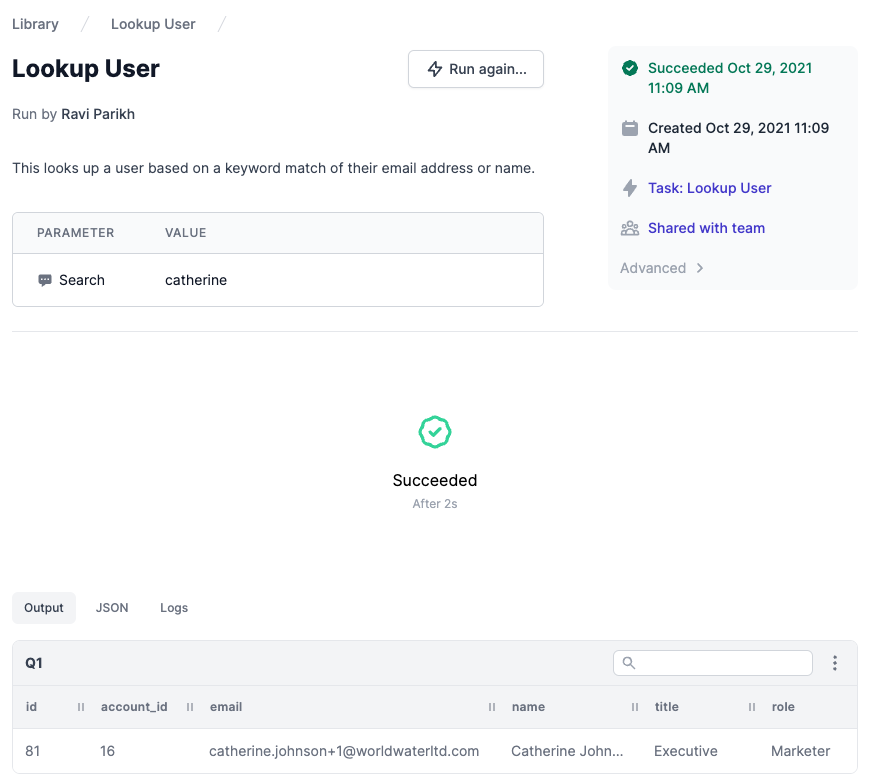The image size is (870, 782).
Task: Click the lightning bolt icon next to Task
Action: [630, 188]
